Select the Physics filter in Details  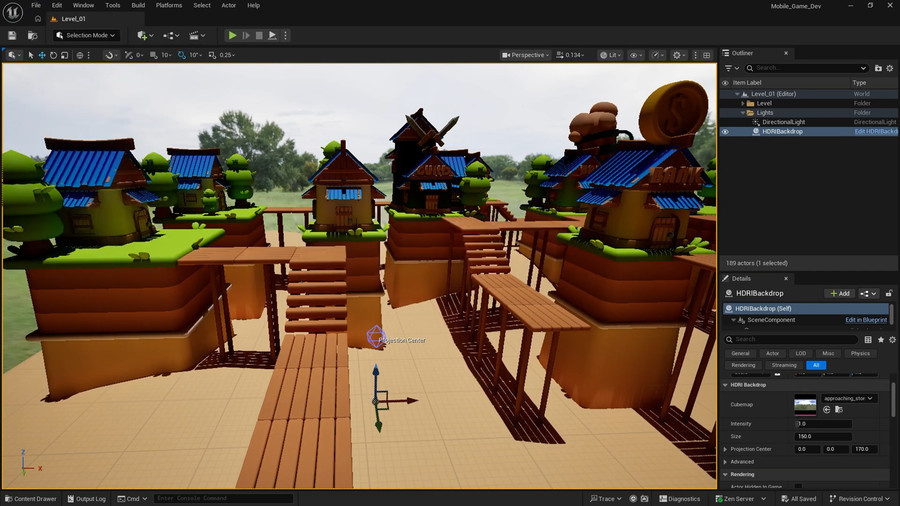pyautogui.click(x=860, y=353)
